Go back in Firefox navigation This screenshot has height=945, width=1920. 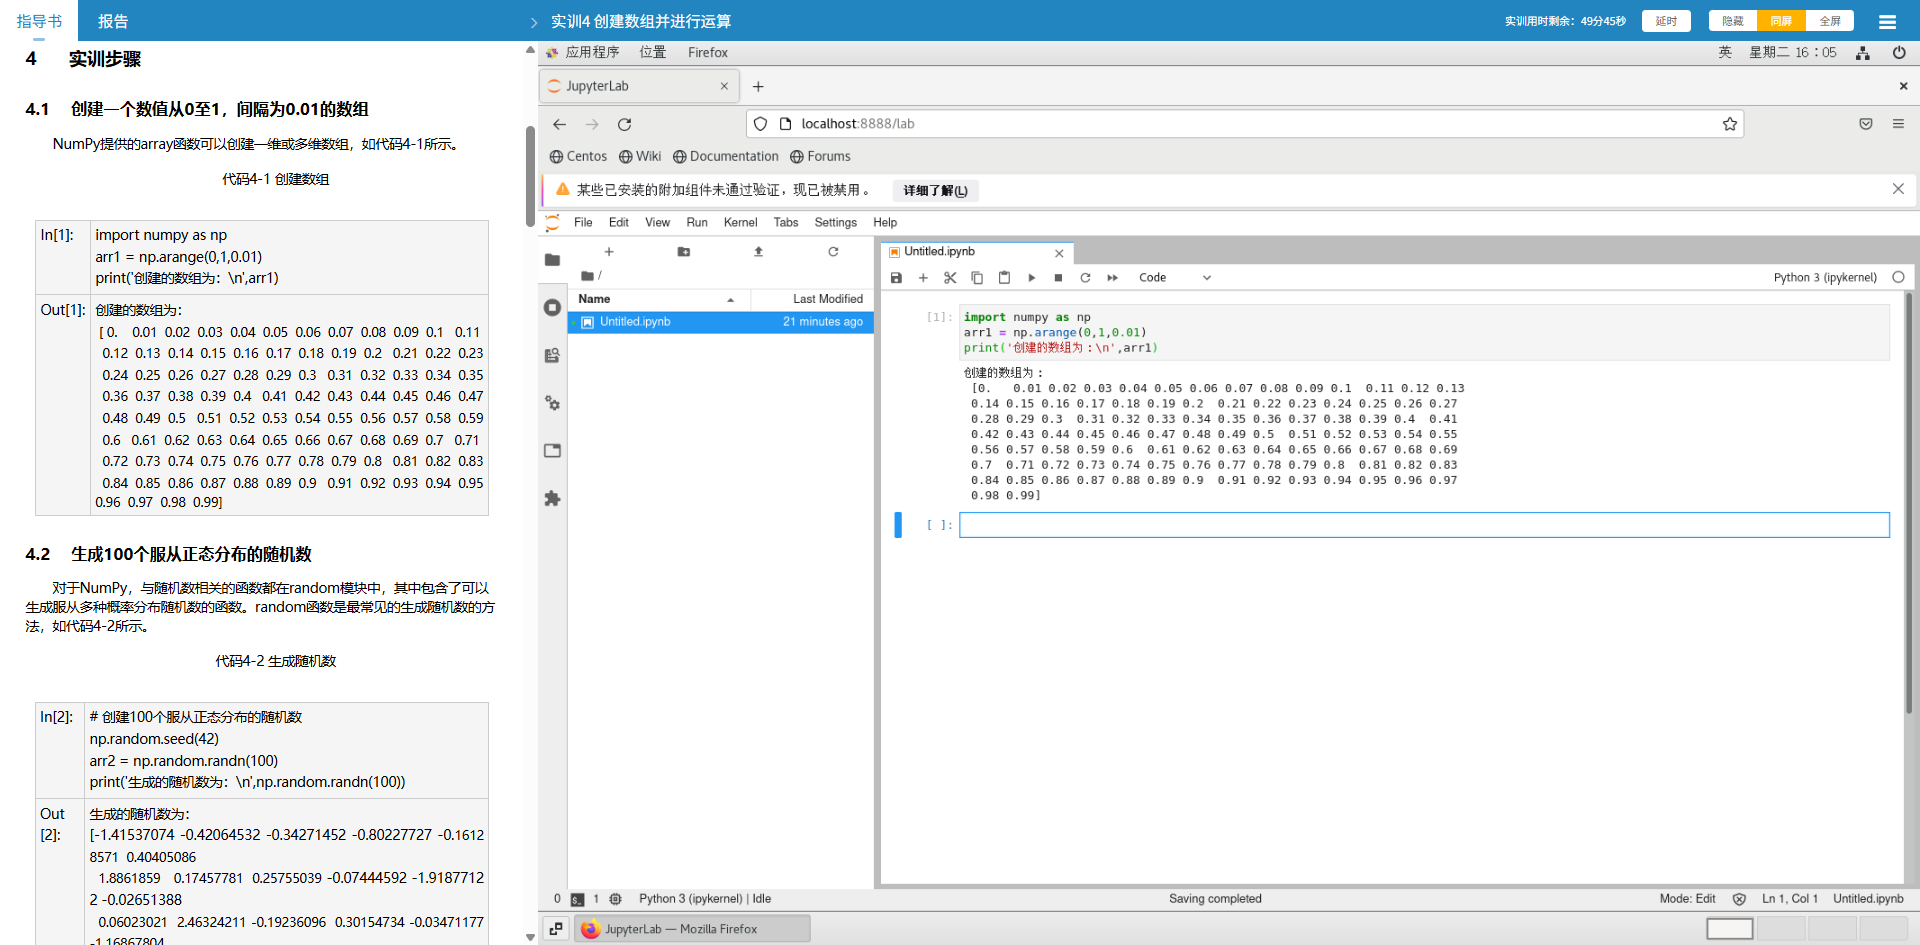(x=559, y=124)
